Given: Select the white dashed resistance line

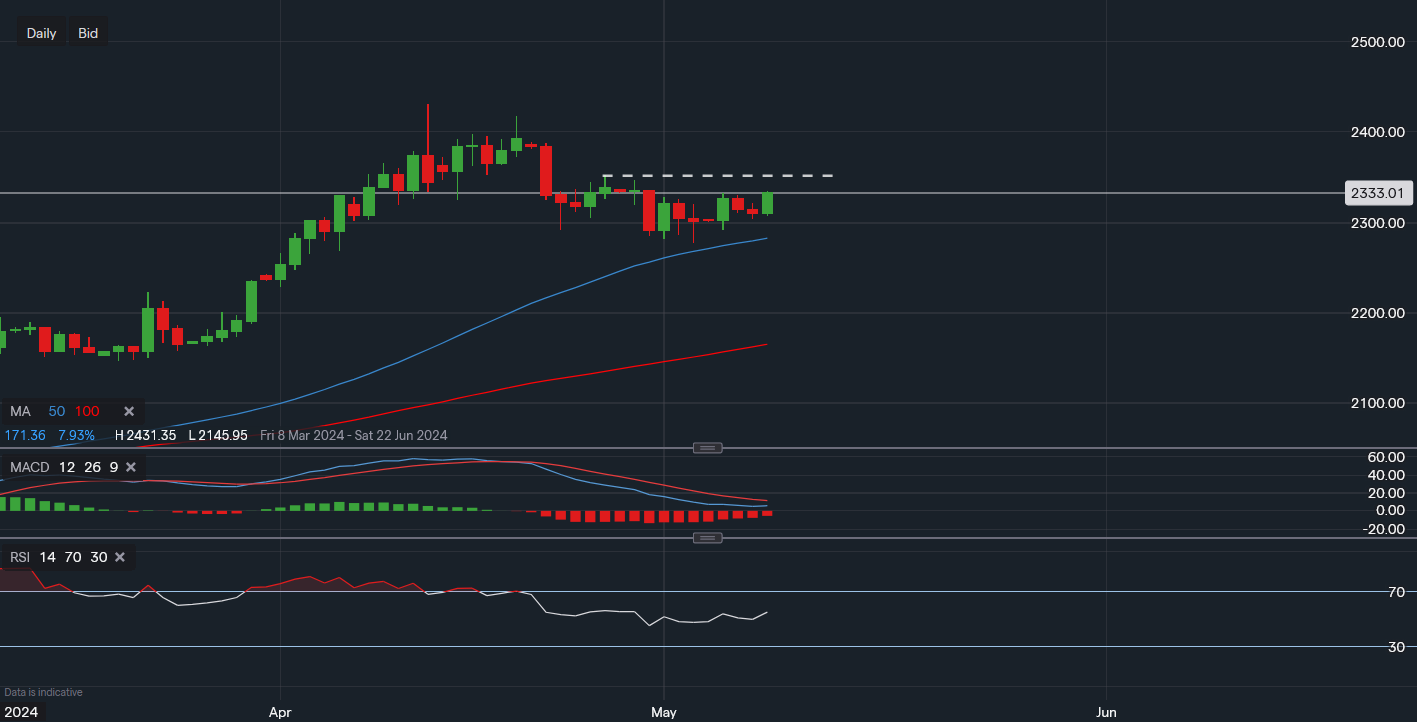Looking at the screenshot, I should 718,176.
